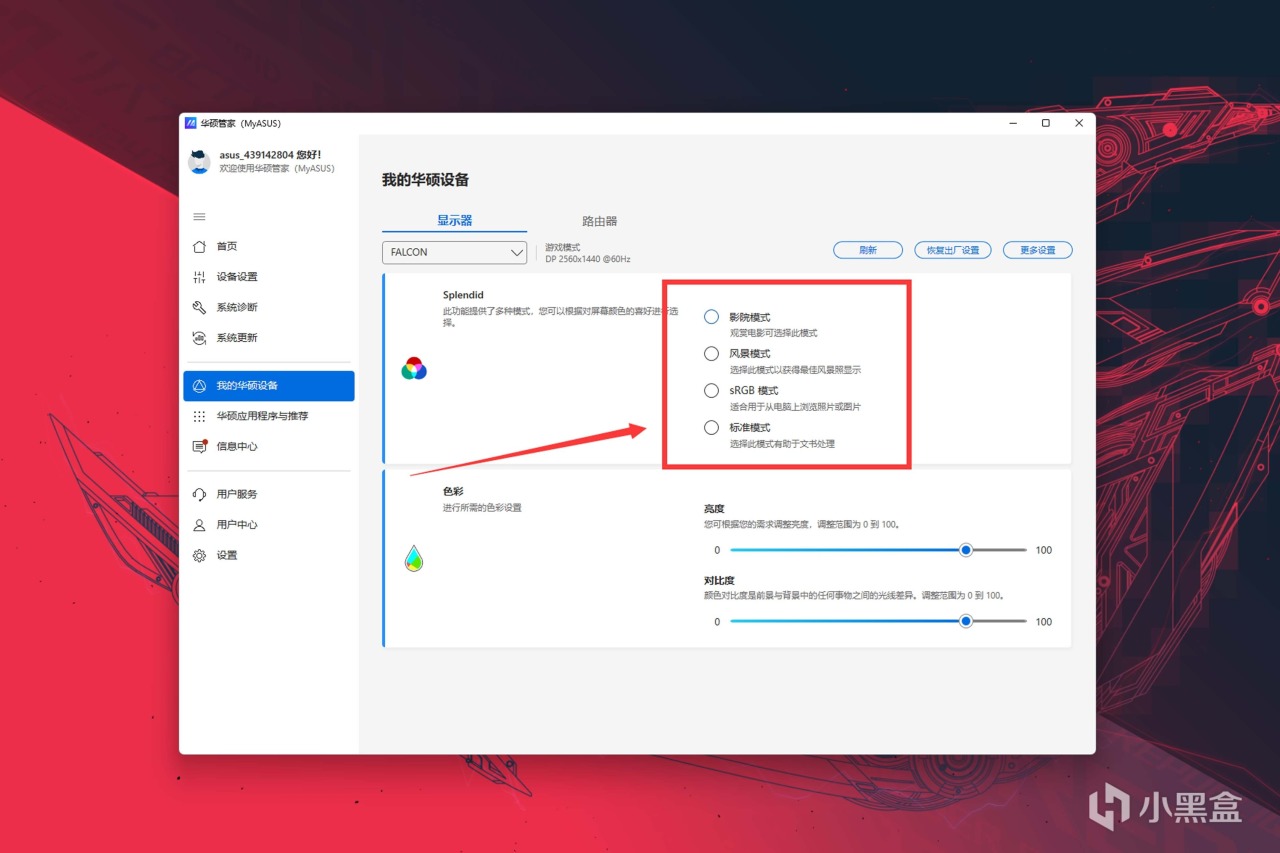Open the hamburger menu in the sidebar
This screenshot has width=1280, height=853.
click(199, 217)
